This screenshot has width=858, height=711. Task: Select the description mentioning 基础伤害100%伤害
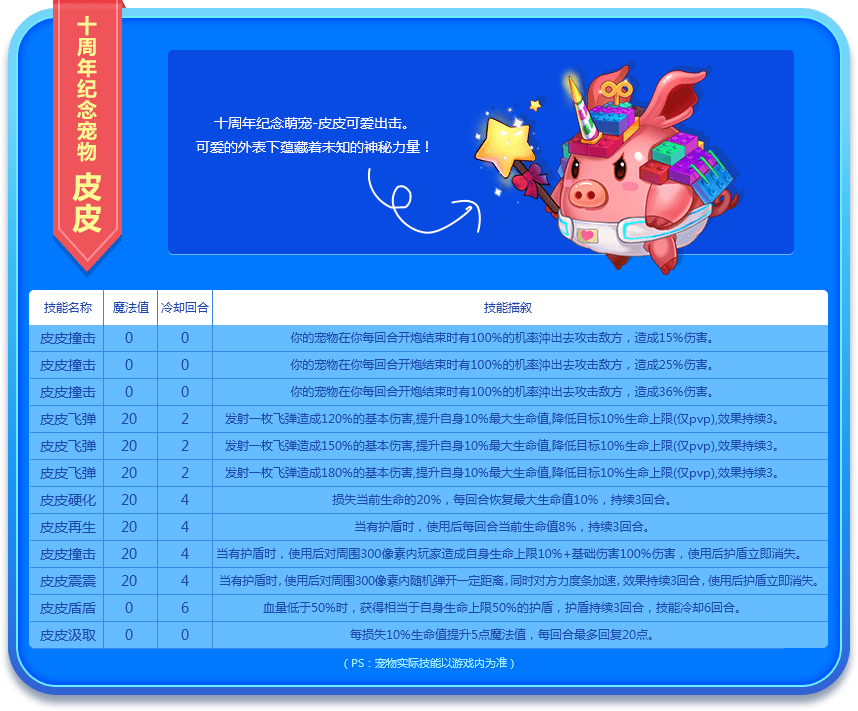(509, 554)
